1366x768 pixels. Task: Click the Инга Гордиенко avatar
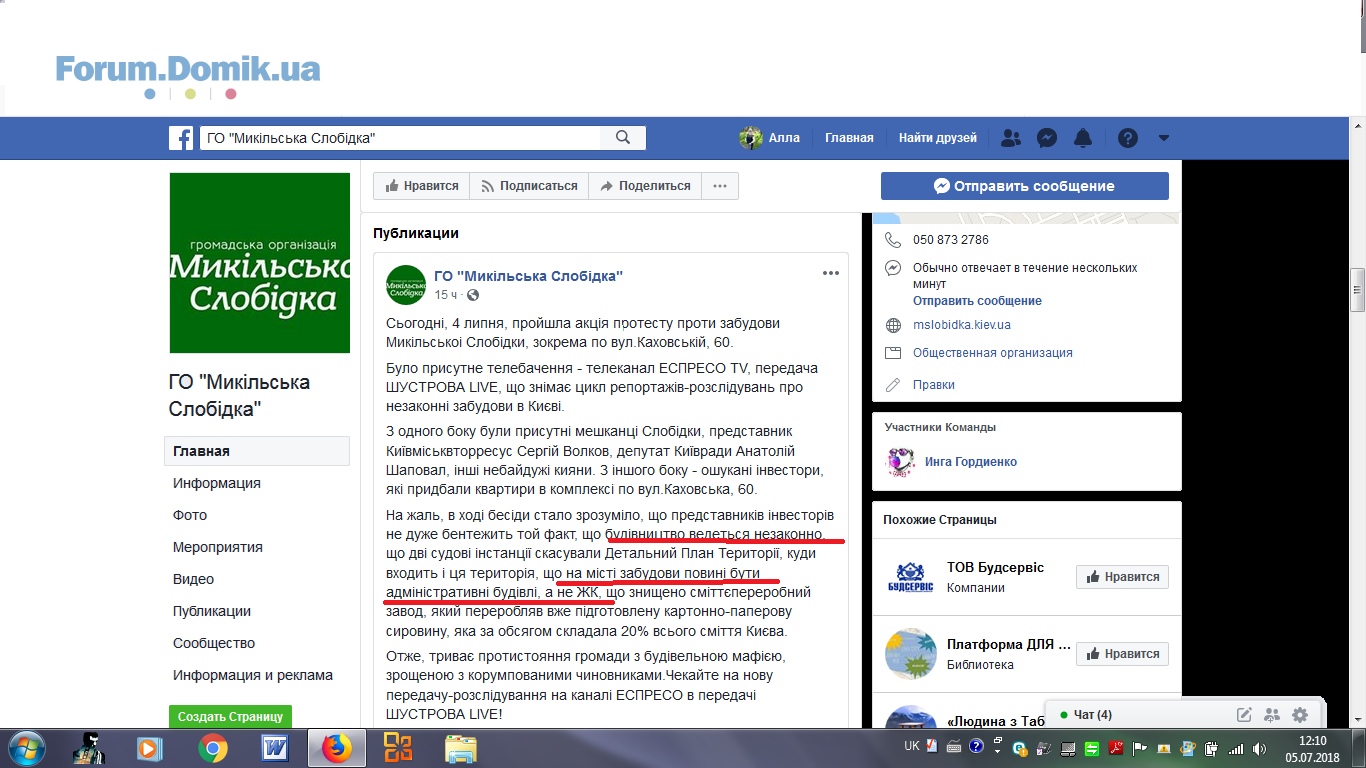point(902,462)
